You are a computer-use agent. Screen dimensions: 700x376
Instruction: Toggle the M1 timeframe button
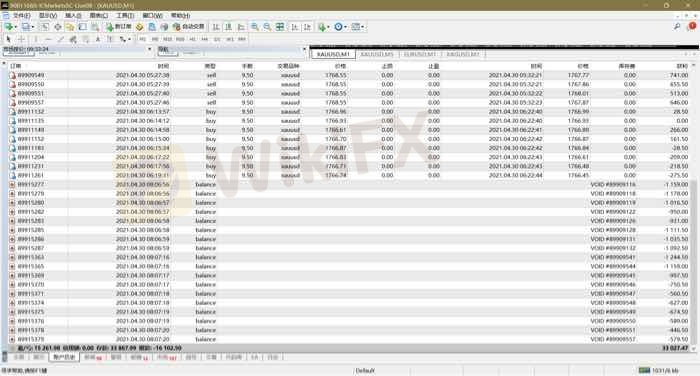pyautogui.click(x=142, y=39)
